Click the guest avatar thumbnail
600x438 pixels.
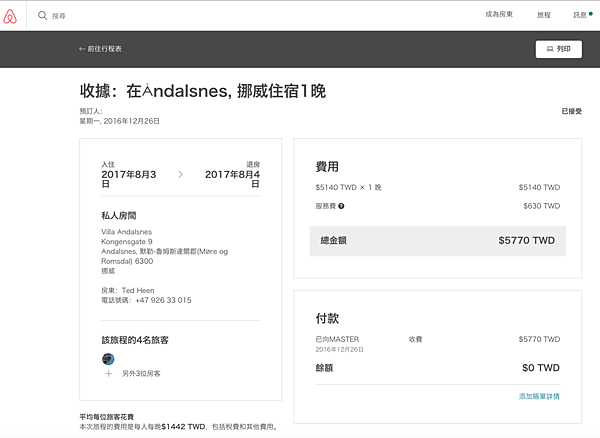coord(108,359)
